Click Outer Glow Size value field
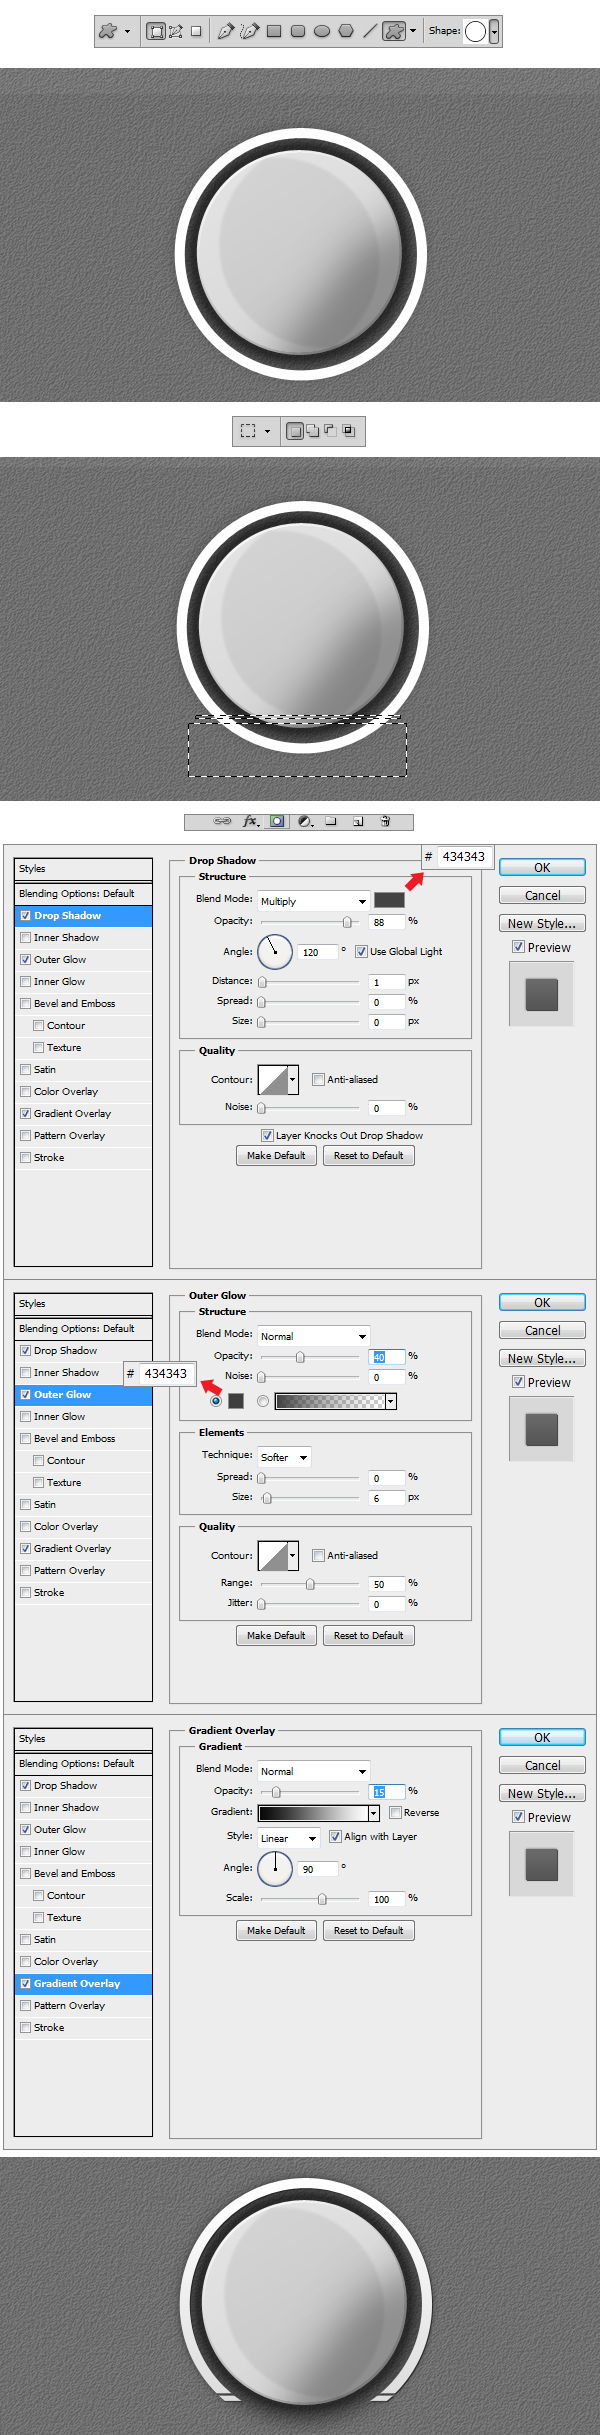Screen dimensions: 600x2435 pyautogui.click(x=387, y=1498)
